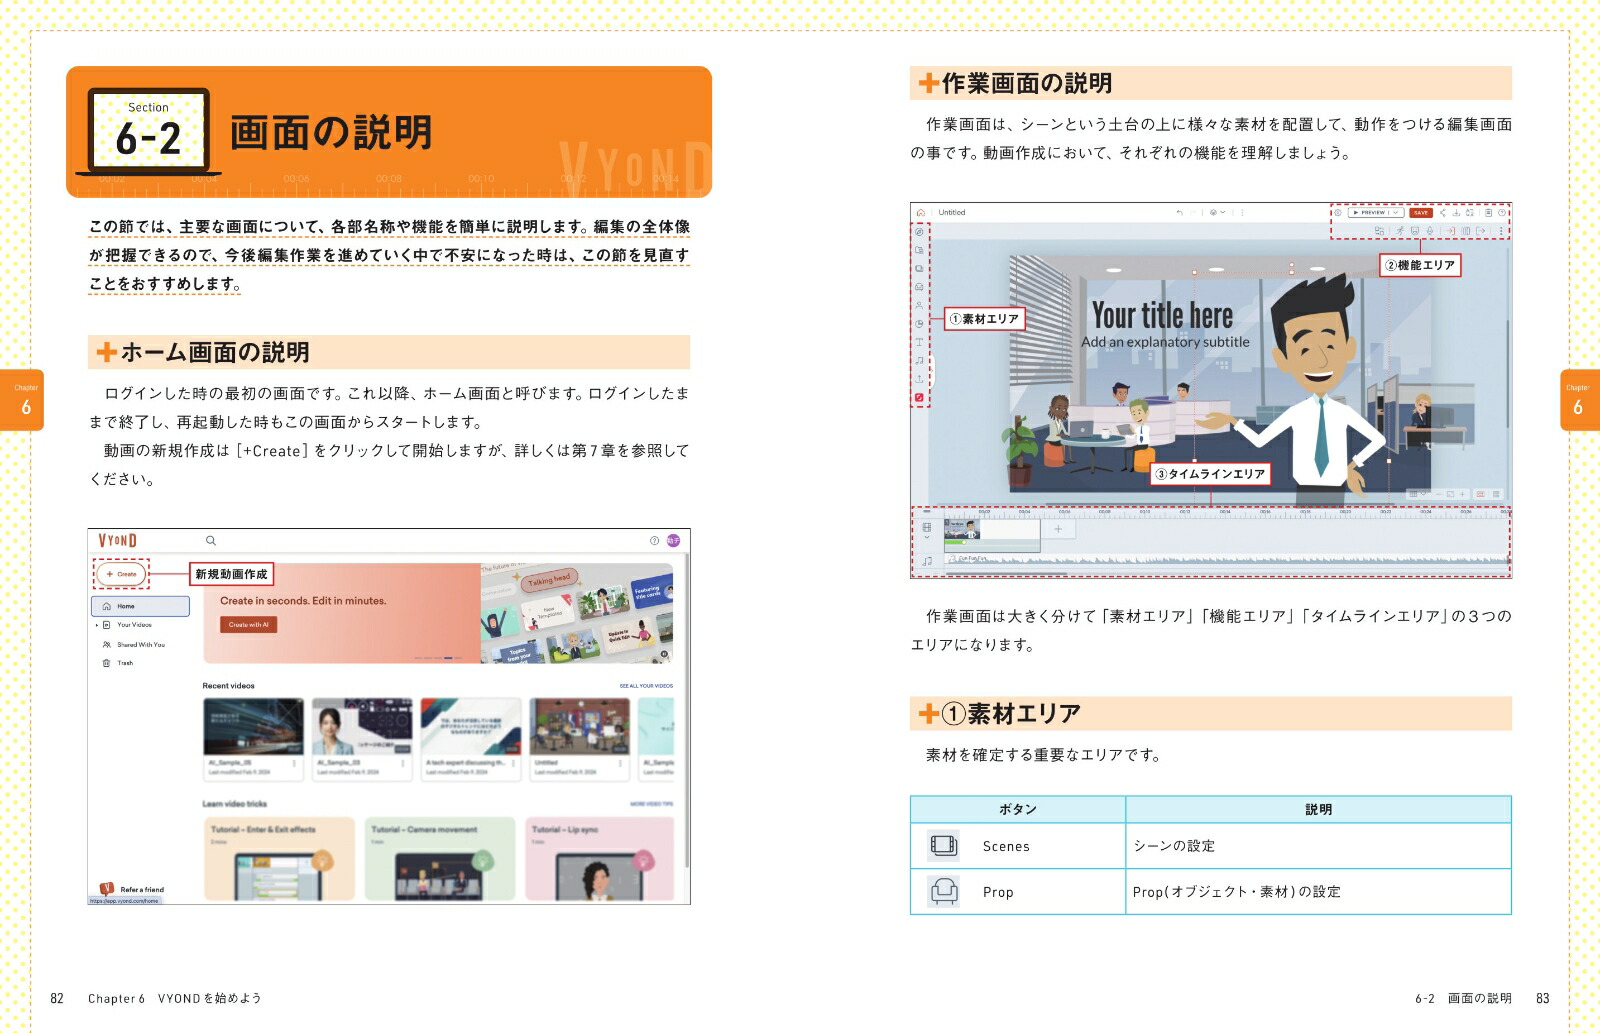The height and width of the screenshot is (1033, 1600).
Task: Open the help icon at editor top right
Action: [1502, 212]
